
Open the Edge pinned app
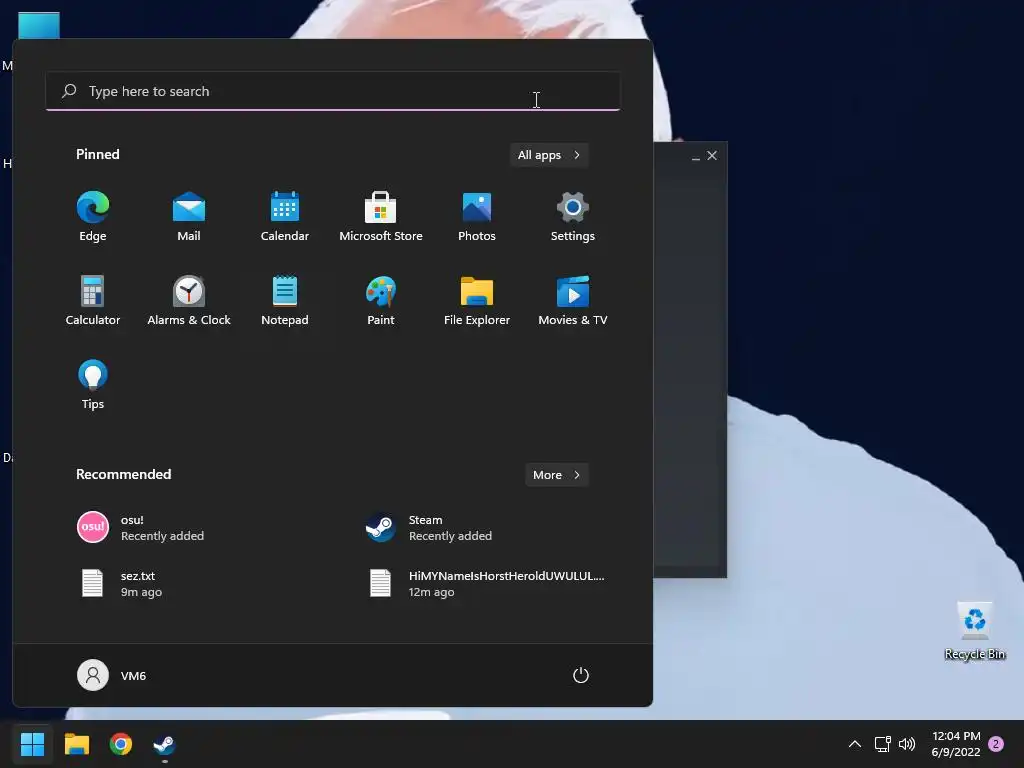93,216
